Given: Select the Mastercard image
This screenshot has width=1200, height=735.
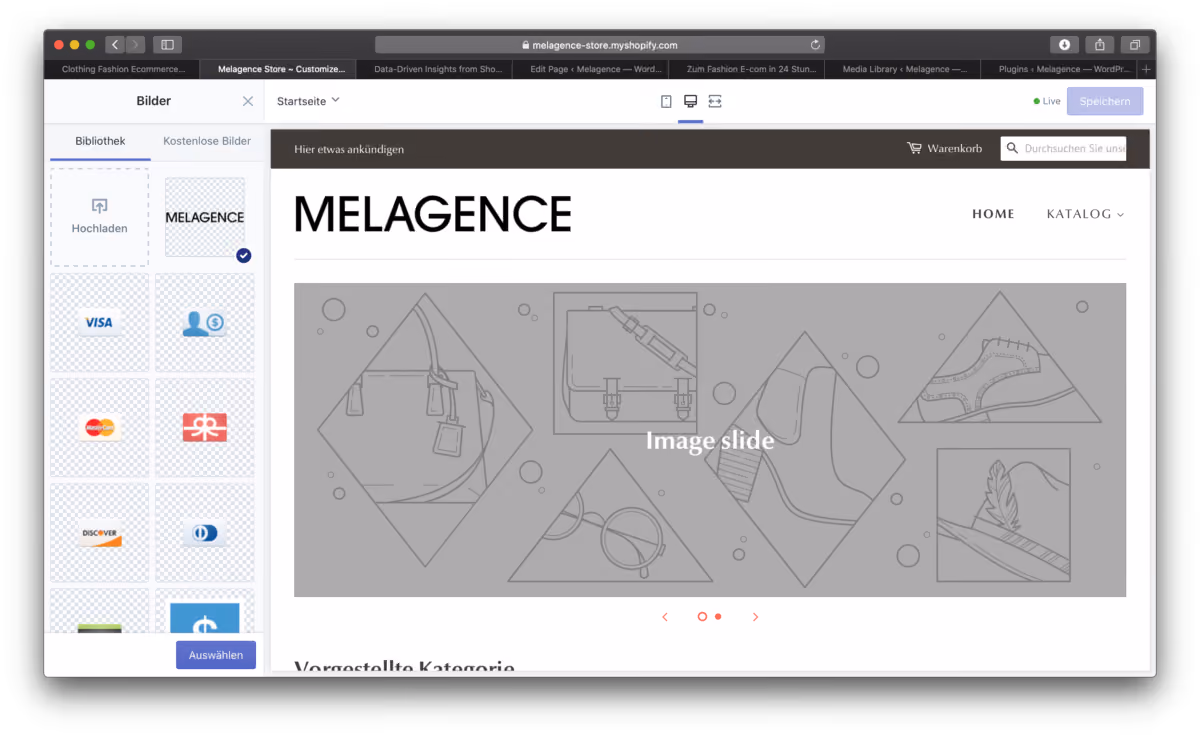Looking at the screenshot, I should (100, 428).
